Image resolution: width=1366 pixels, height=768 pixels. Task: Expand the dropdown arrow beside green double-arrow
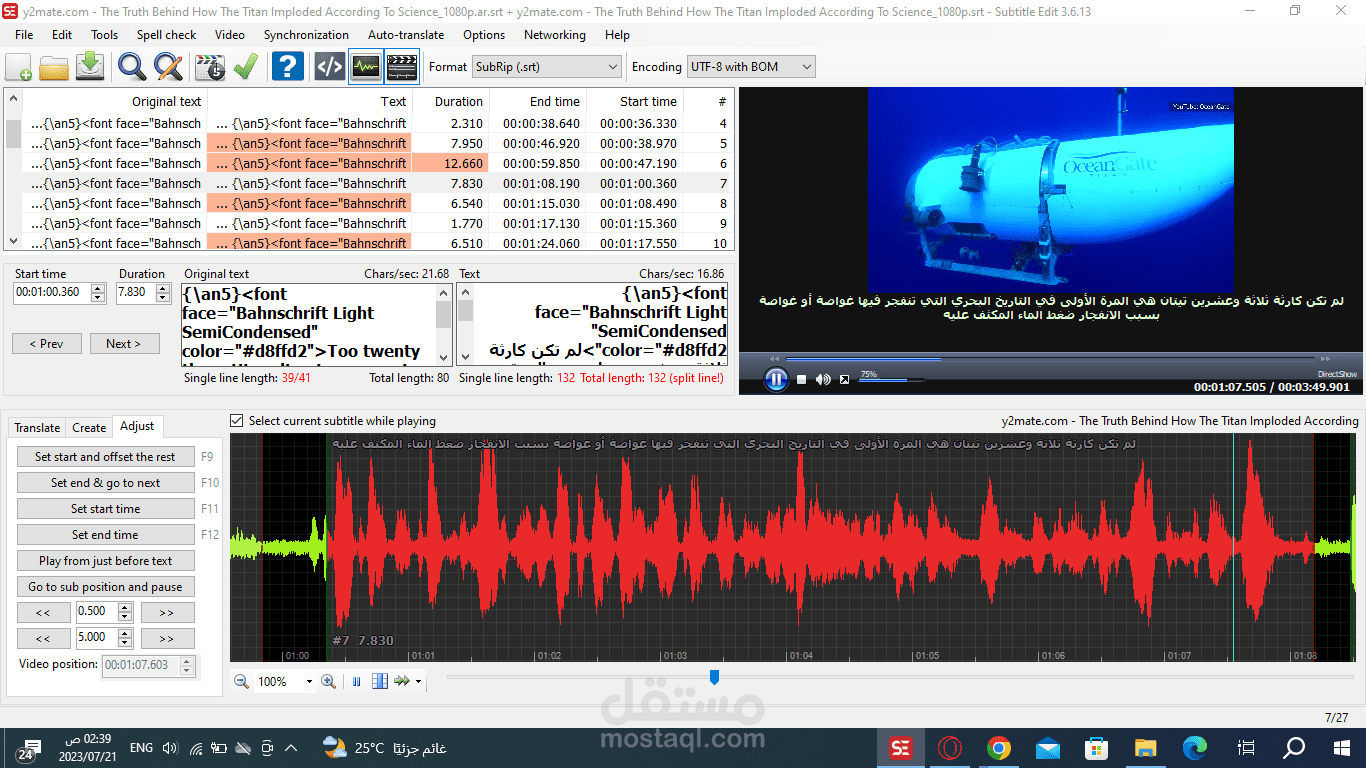click(x=418, y=682)
